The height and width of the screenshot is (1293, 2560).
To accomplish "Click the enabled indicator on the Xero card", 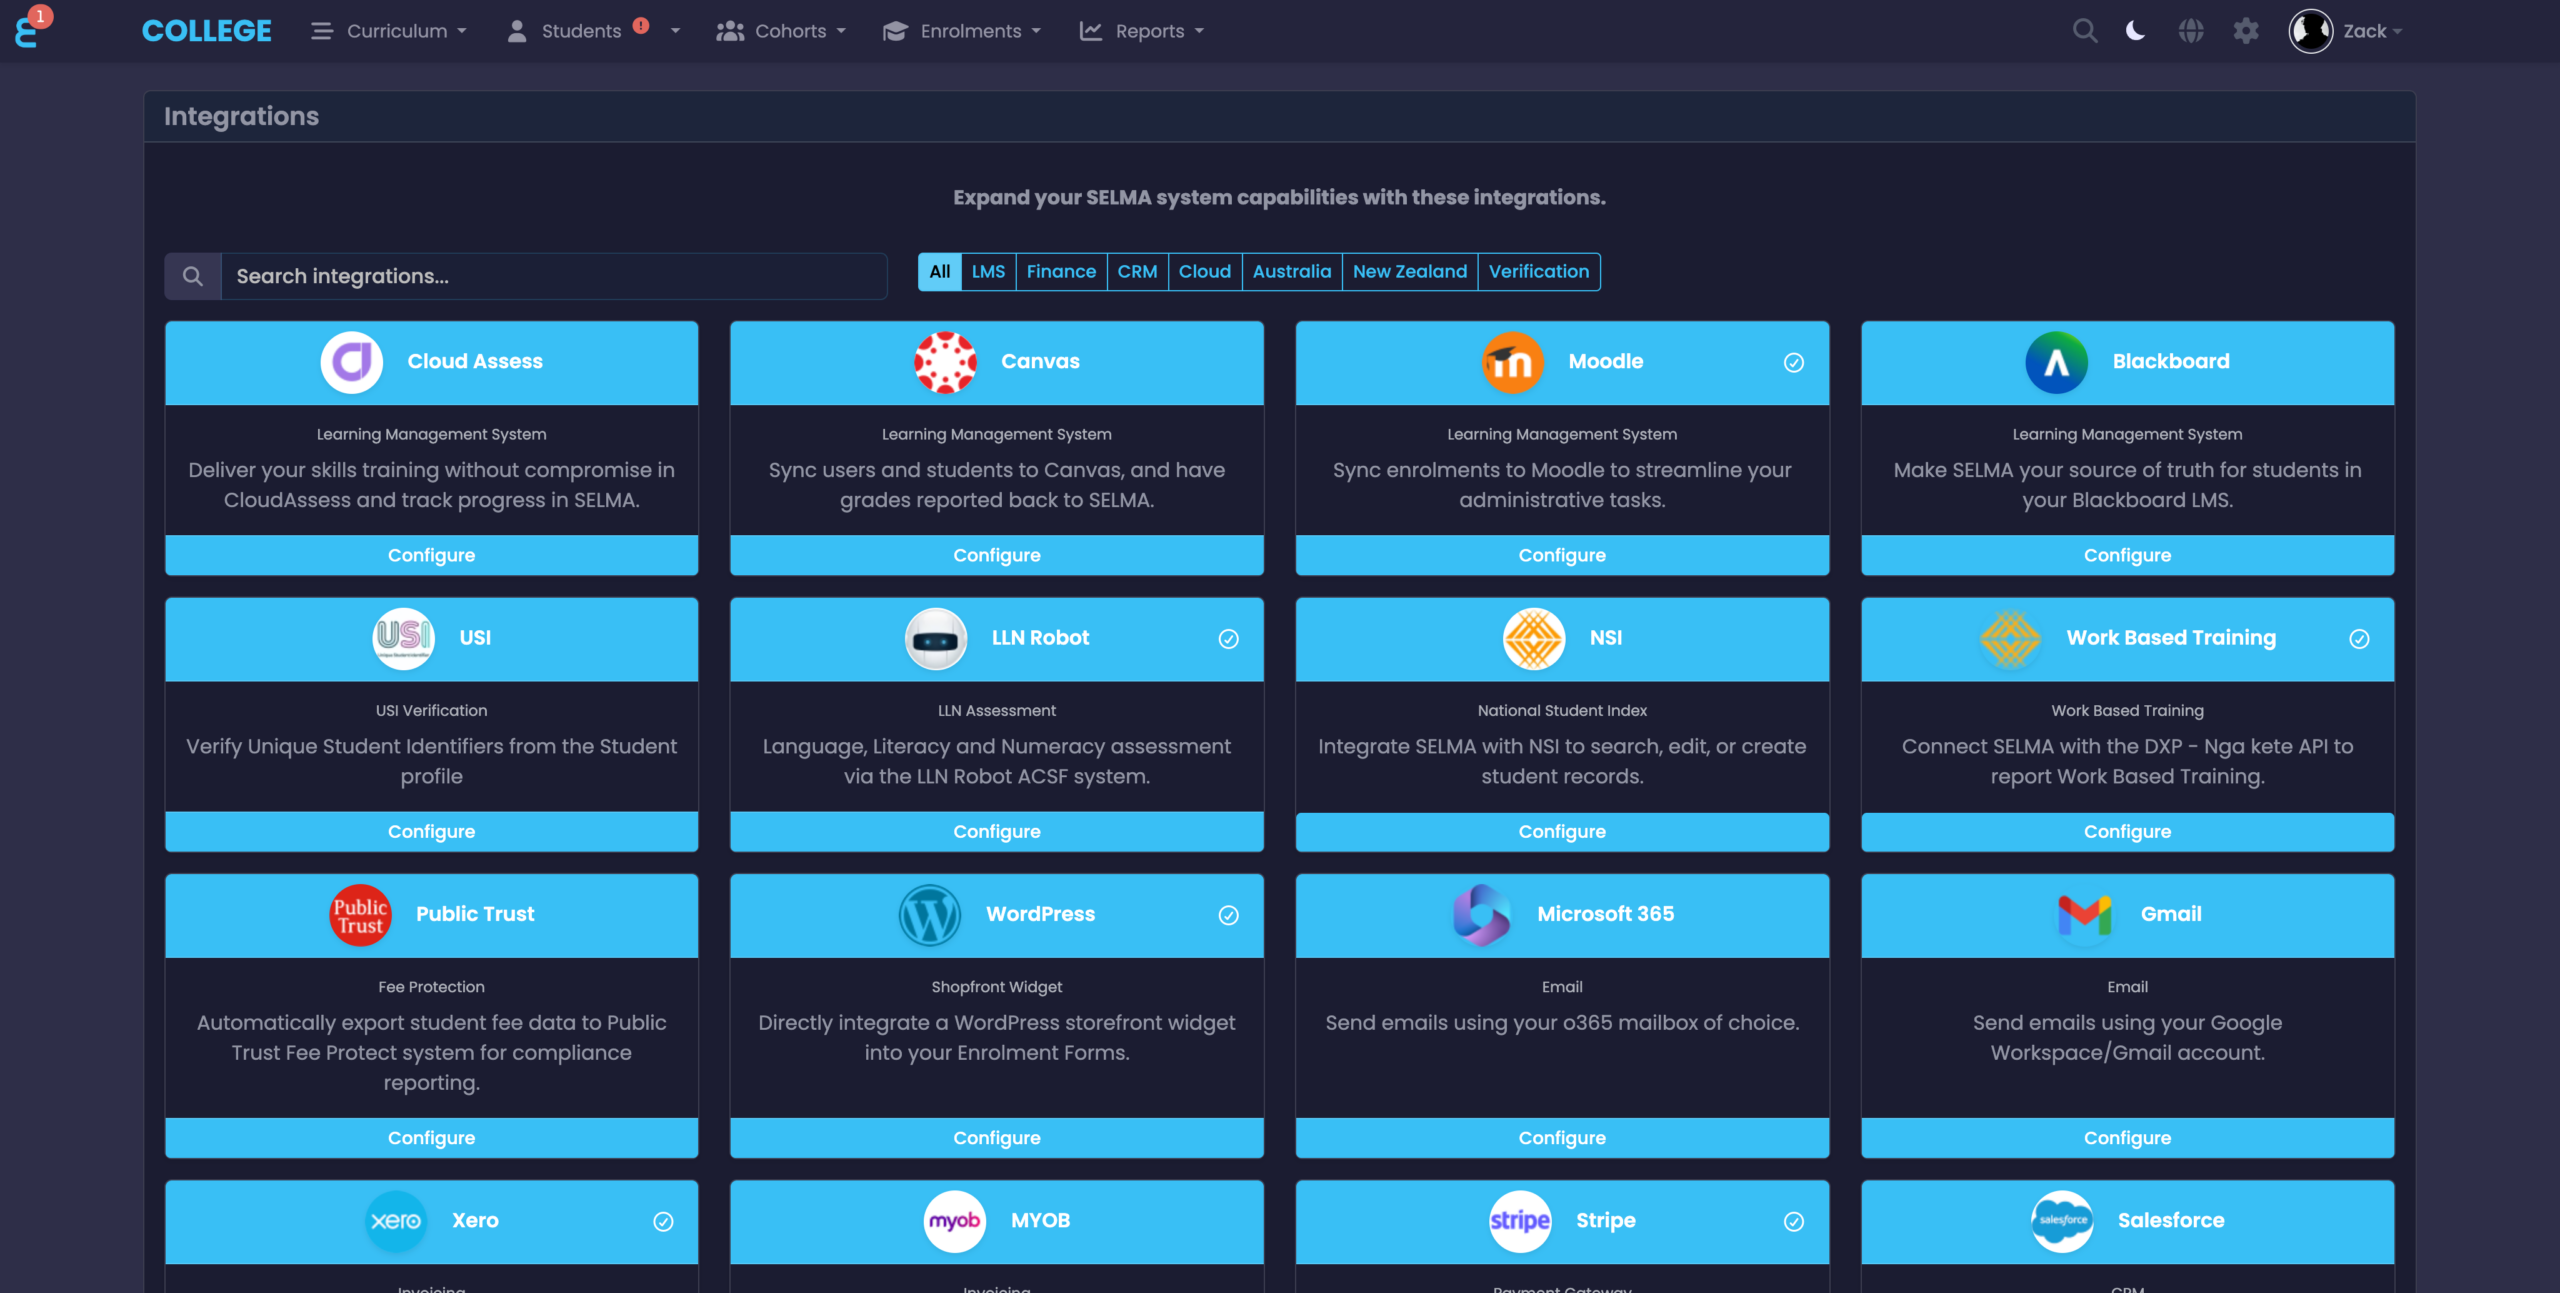I will point(664,1221).
